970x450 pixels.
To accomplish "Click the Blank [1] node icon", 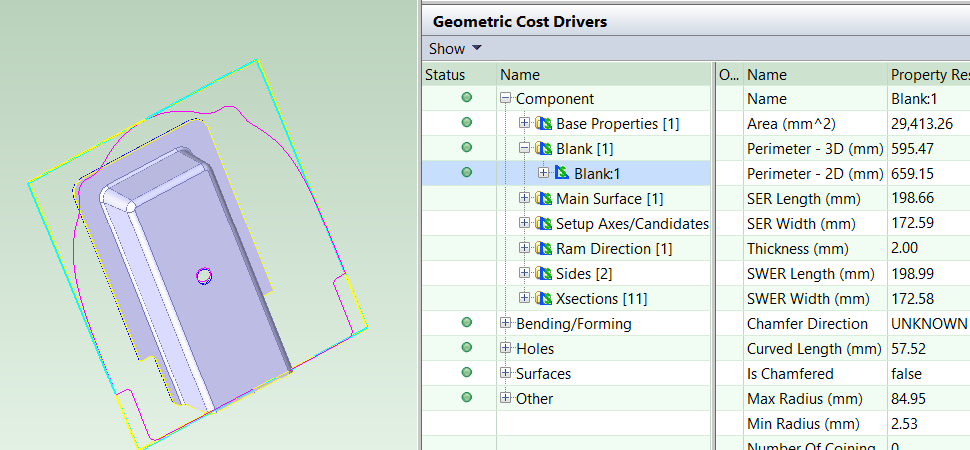I will [544, 149].
